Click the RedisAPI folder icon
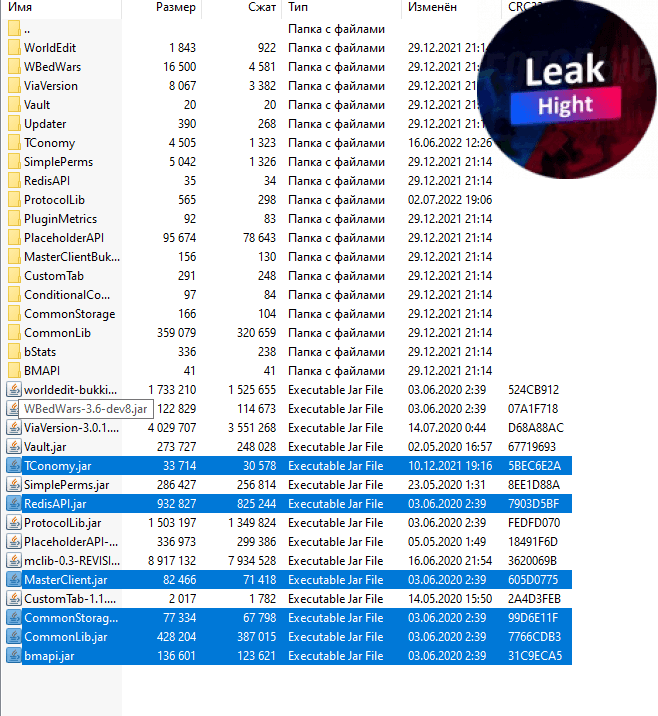Screen dimensions: 658x716 point(15,181)
